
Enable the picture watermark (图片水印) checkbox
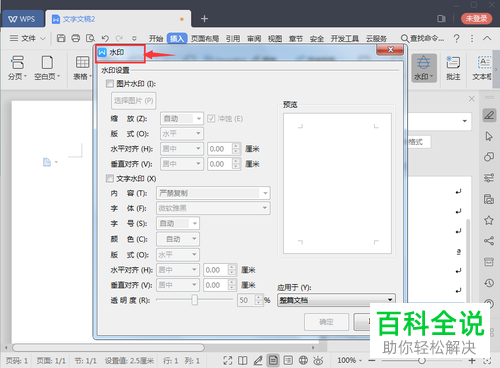110,84
